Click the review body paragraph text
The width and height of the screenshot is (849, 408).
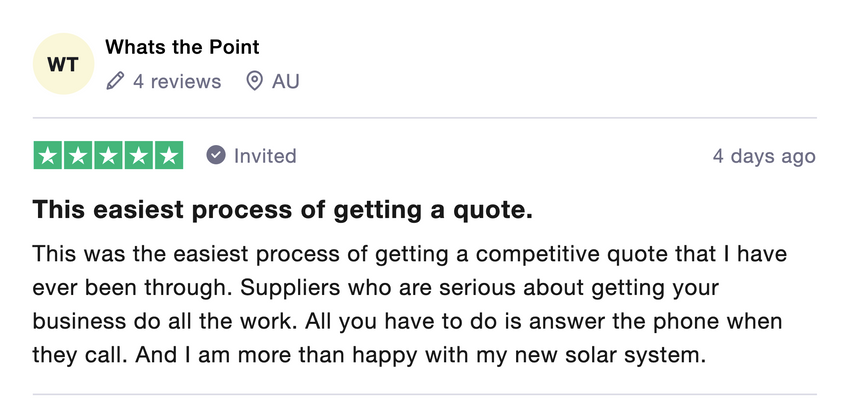tap(410, 305)
